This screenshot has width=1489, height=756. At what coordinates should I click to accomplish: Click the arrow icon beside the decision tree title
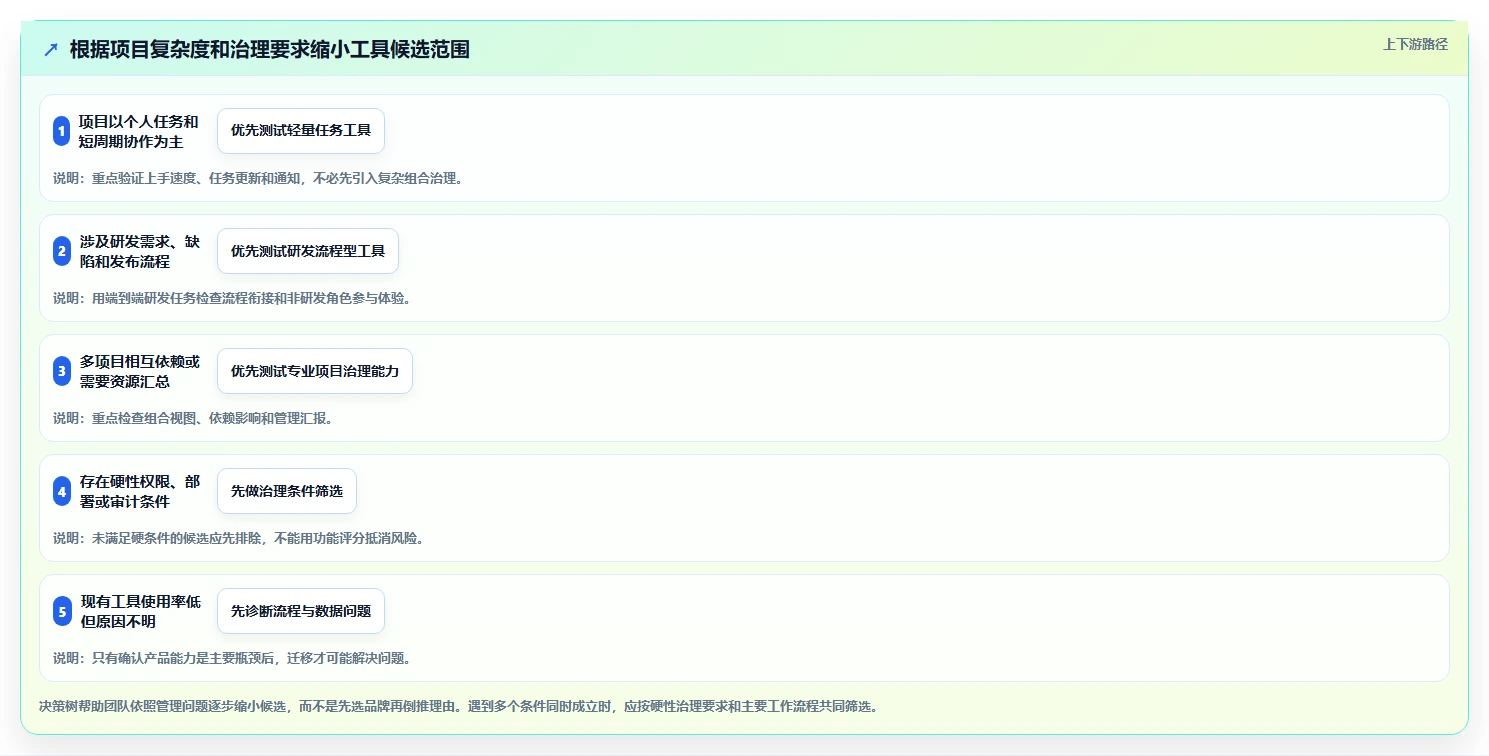point(51,50)
